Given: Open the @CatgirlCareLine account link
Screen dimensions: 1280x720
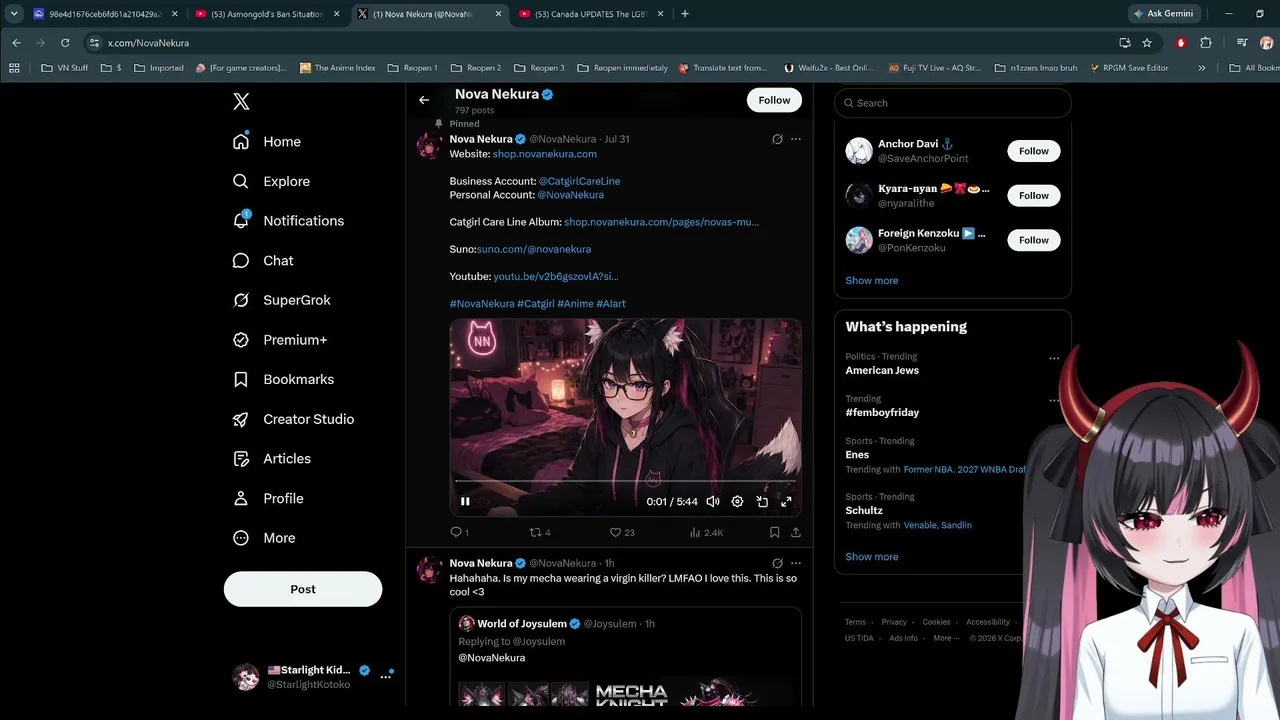Looking at the screenshot, I should pos(579,181).
